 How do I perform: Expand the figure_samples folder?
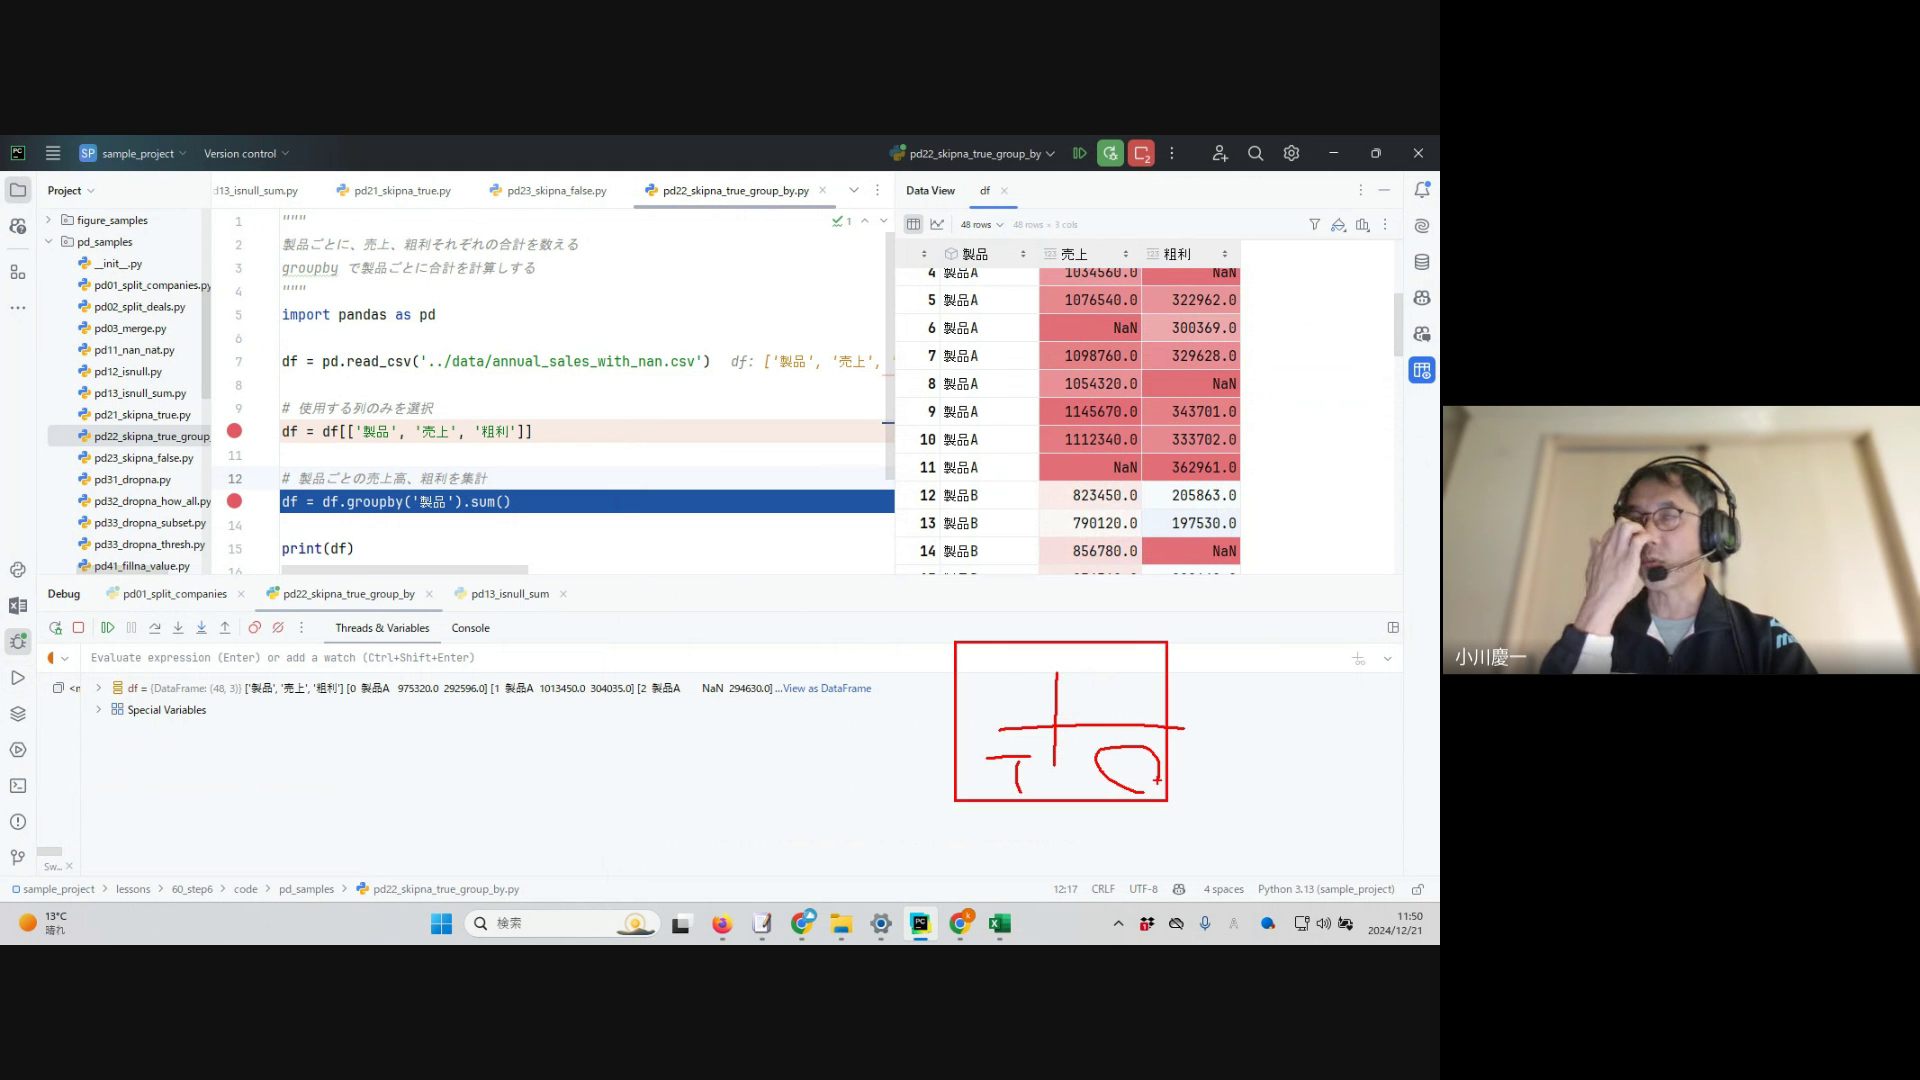[48, 220]
